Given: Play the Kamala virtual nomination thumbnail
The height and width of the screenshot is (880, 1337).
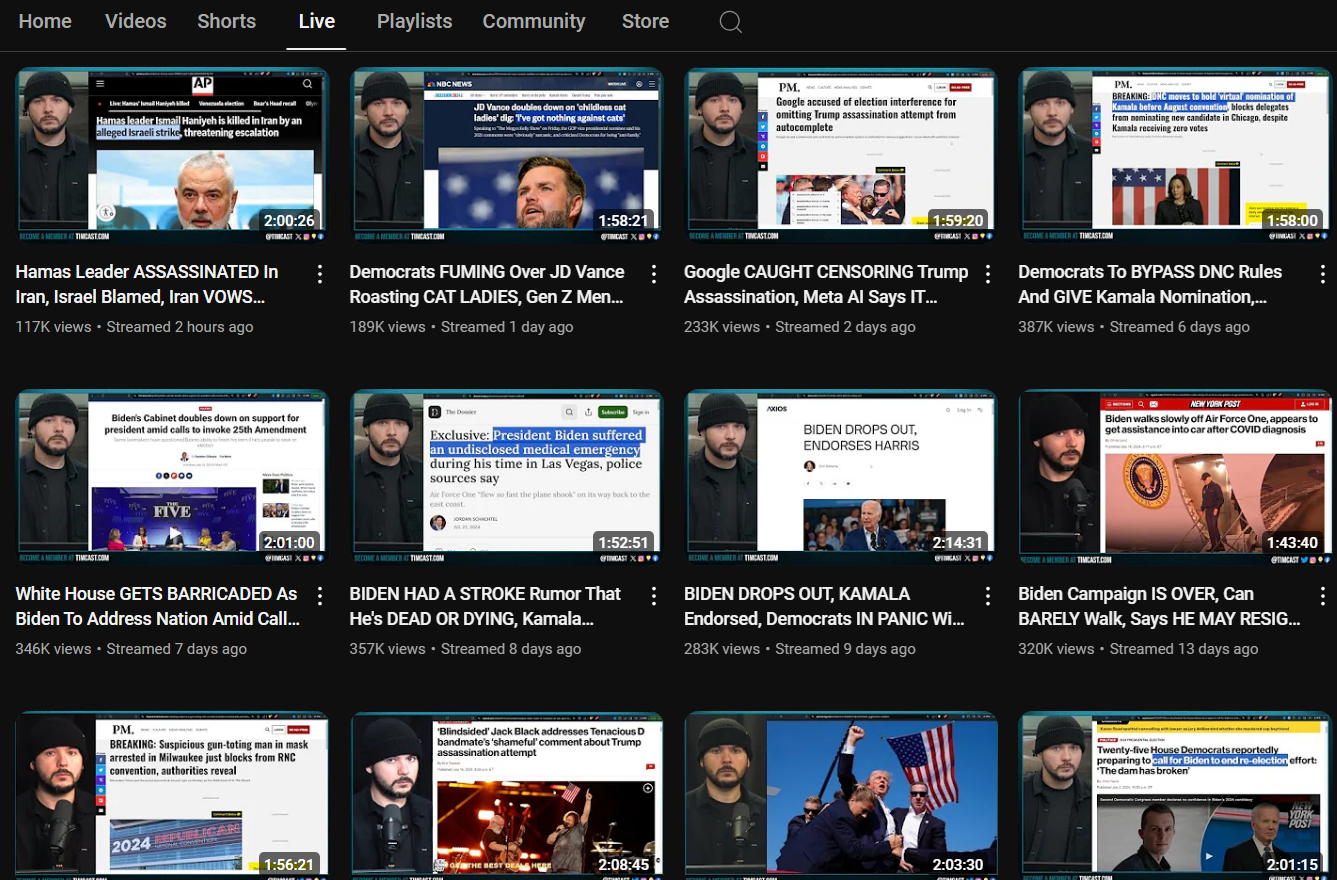Looking at the screenshot, I should point(1174,155).
